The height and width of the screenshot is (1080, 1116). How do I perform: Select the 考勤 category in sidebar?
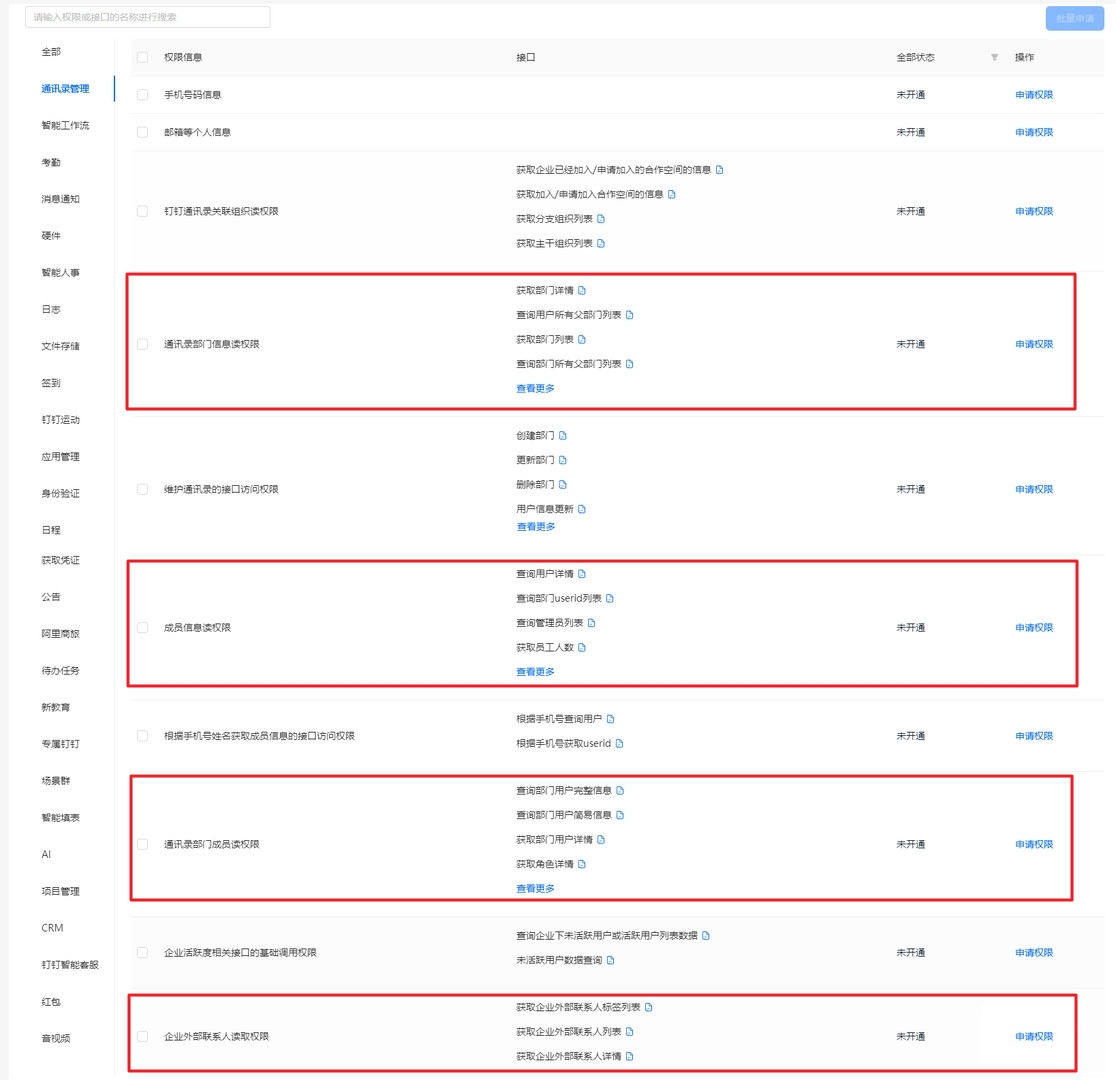point(51,162)
